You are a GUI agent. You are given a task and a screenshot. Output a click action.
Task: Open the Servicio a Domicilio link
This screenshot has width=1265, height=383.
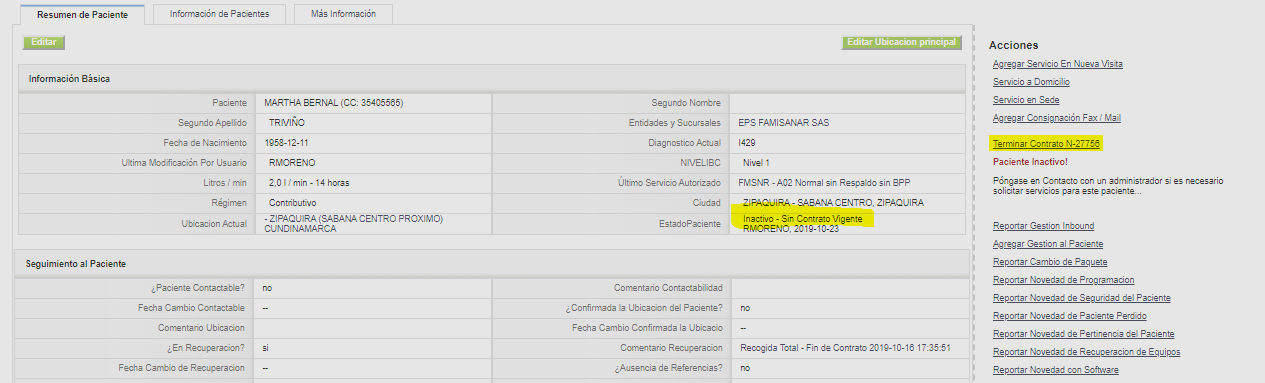1031,82
